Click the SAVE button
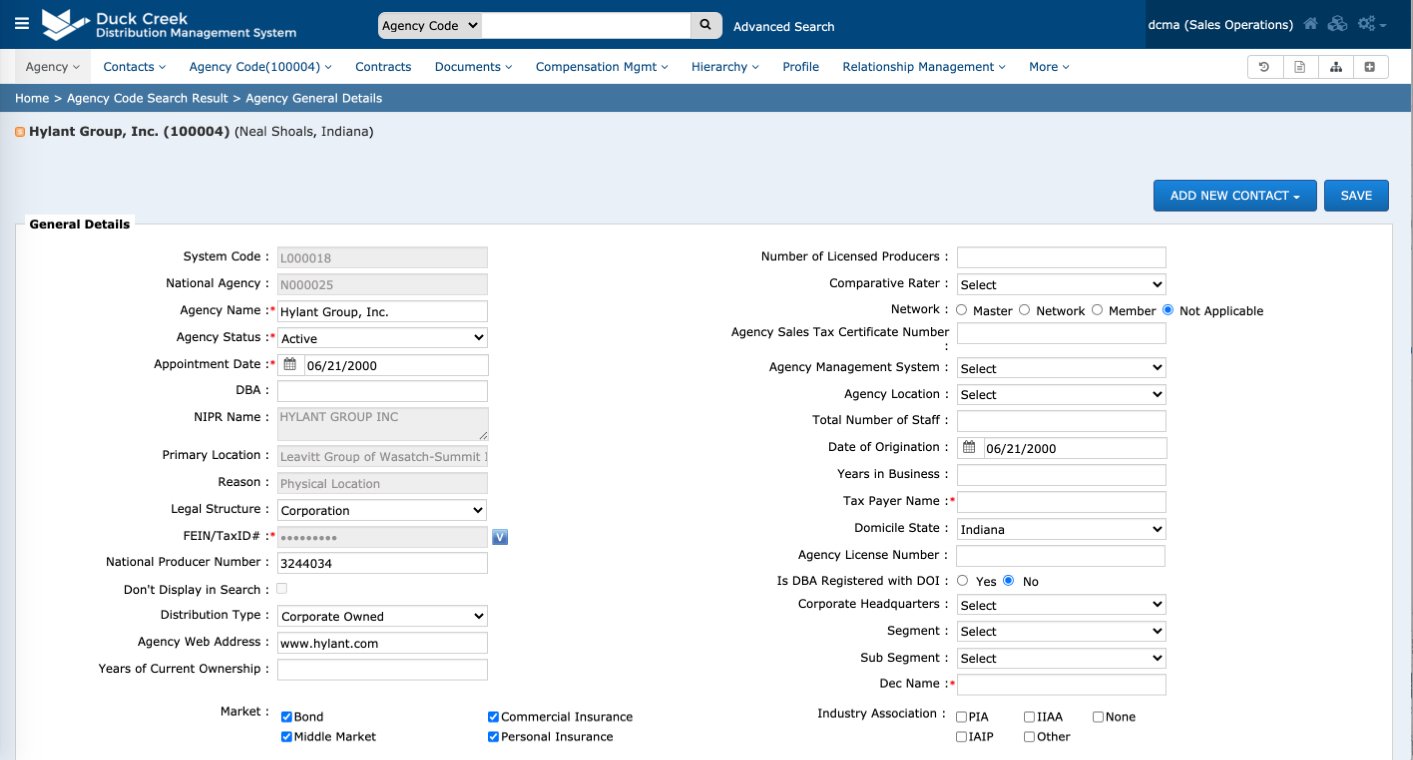Viewport: 1413px width, 760px height. coord(1356,195)
